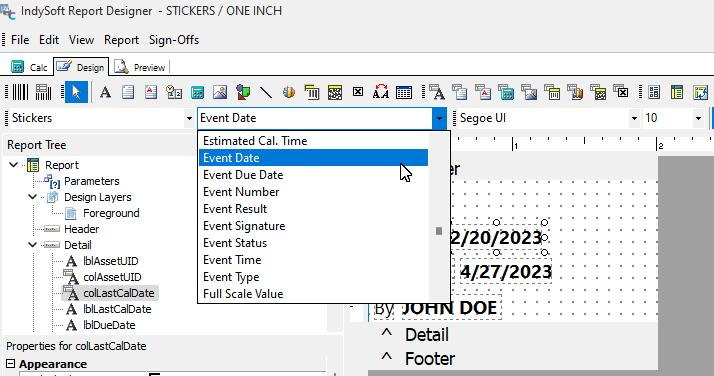Pick the Memo component tool
Image resolution: width=714 pixels, height=376 pixels.
tap(128, 92)
